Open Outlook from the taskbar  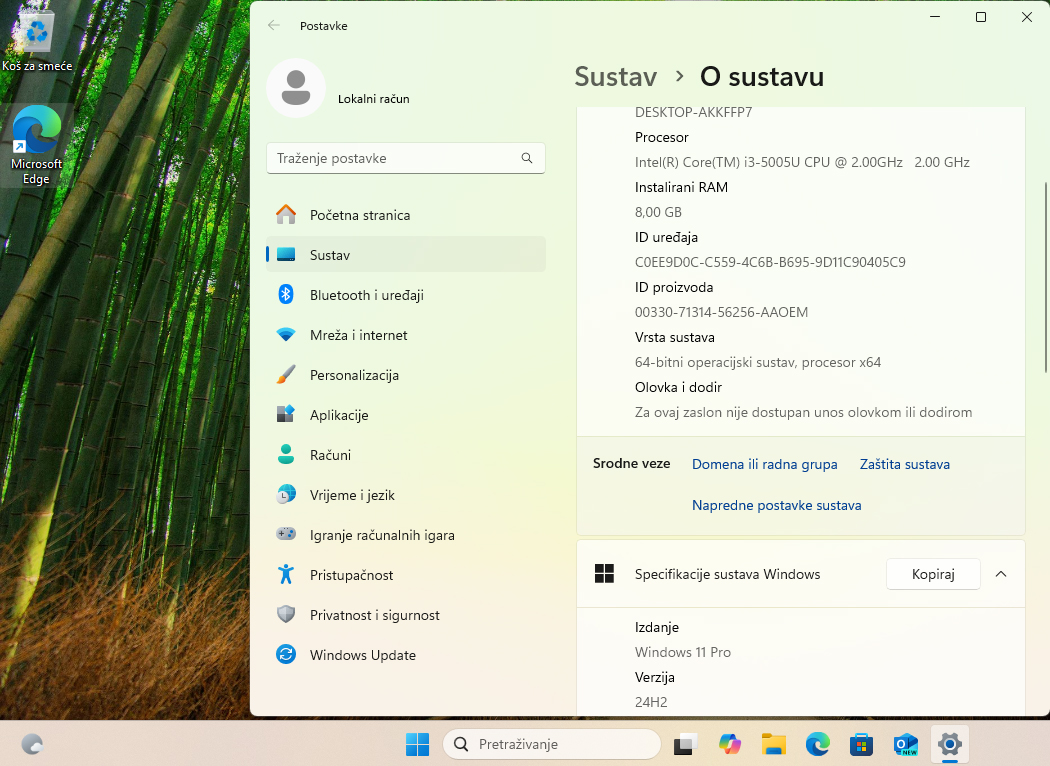point(905,744)
